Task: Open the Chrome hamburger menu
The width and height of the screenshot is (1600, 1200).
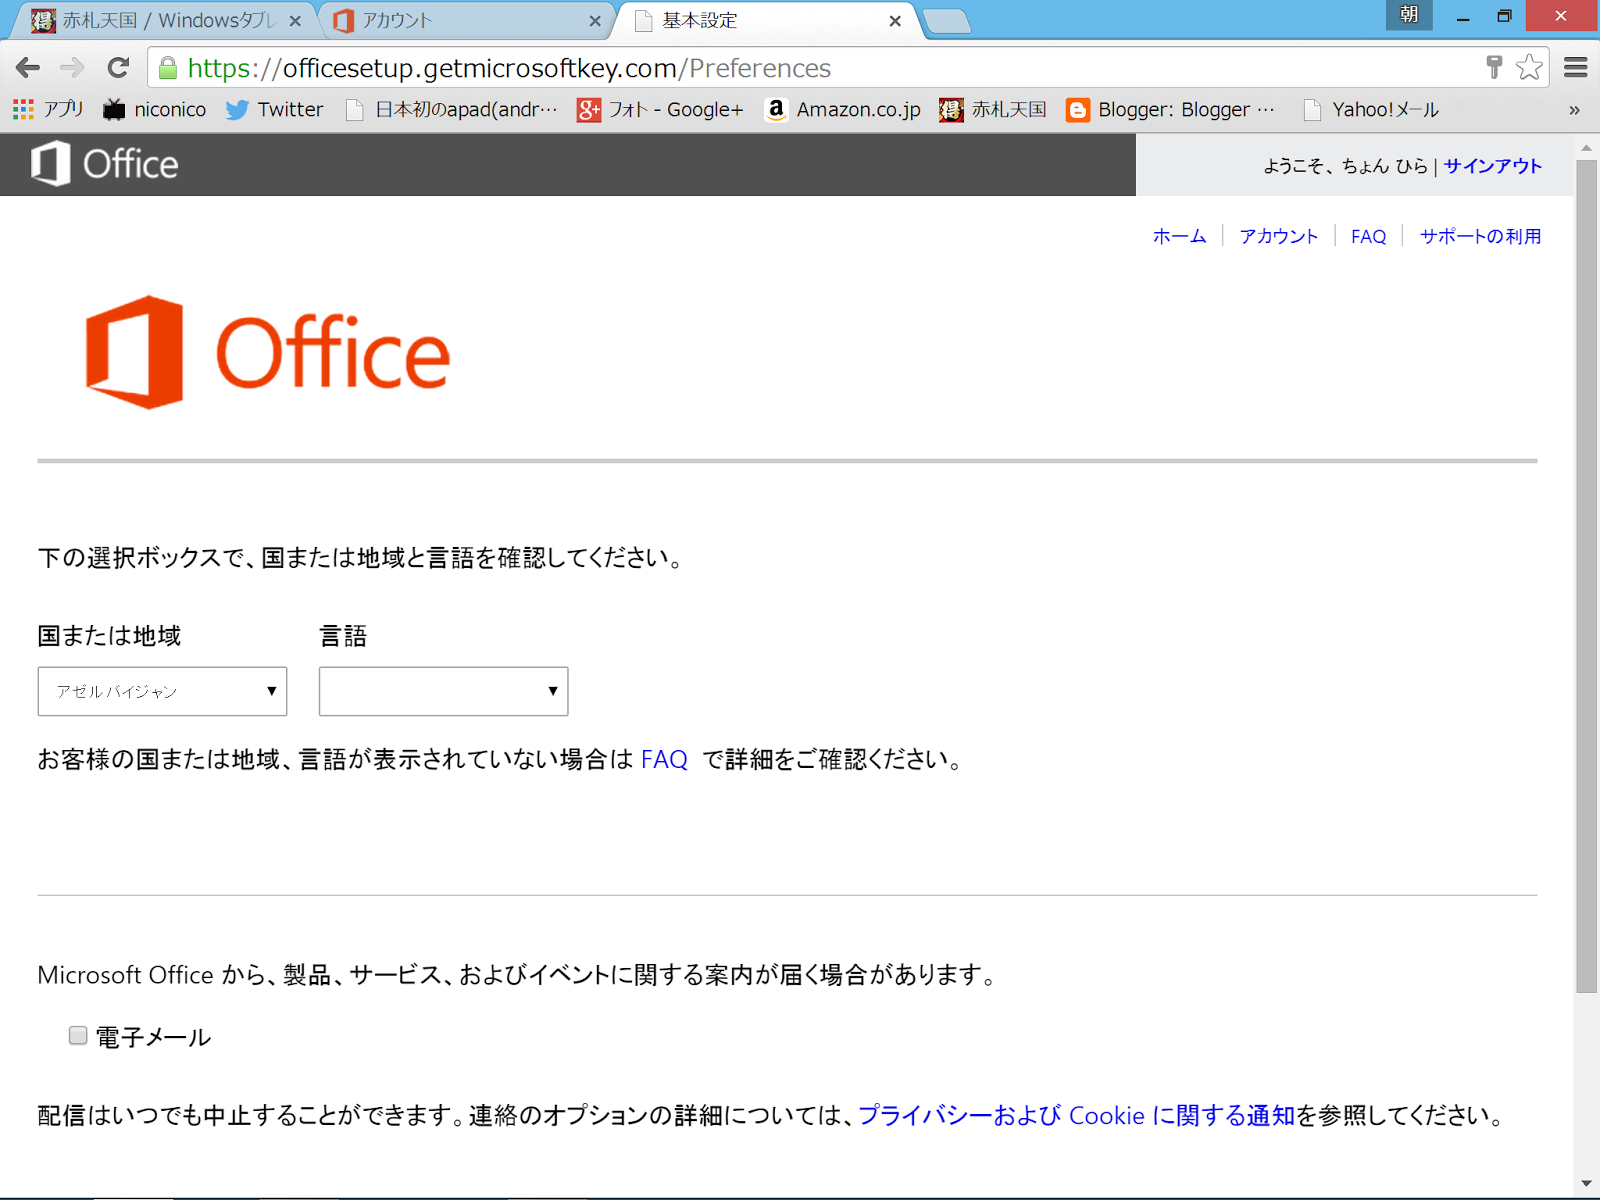Action: tap(1576, 67)
